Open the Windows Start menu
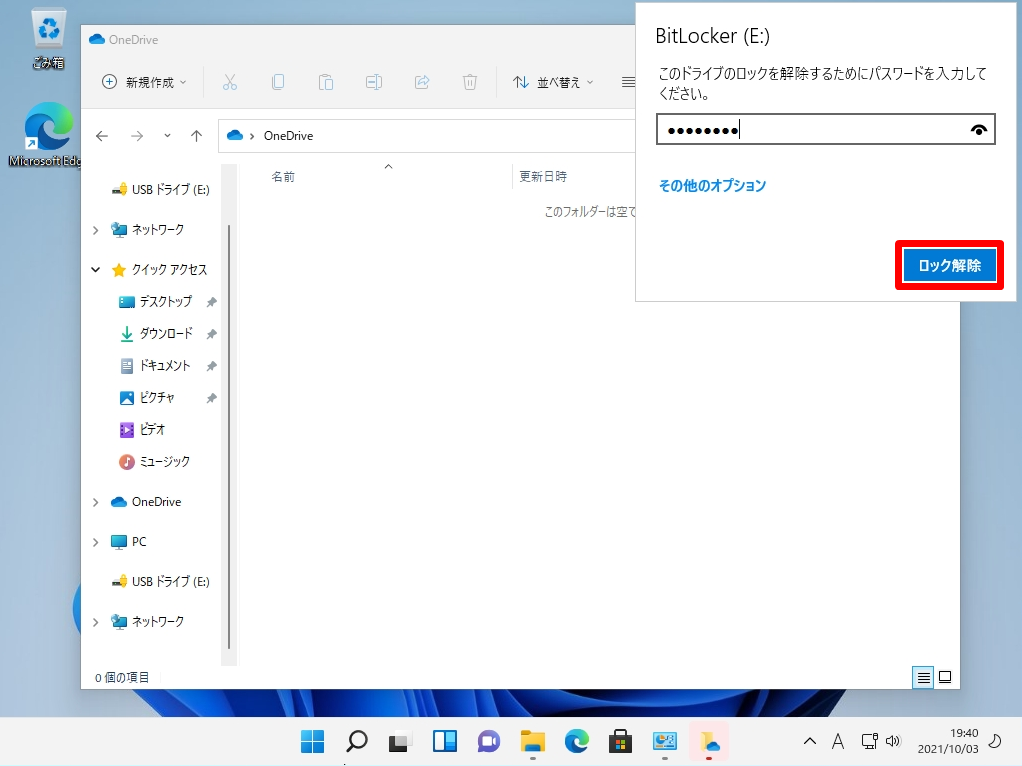The width and height of the screenshot is (1022, 766). [x=312, y=741]
